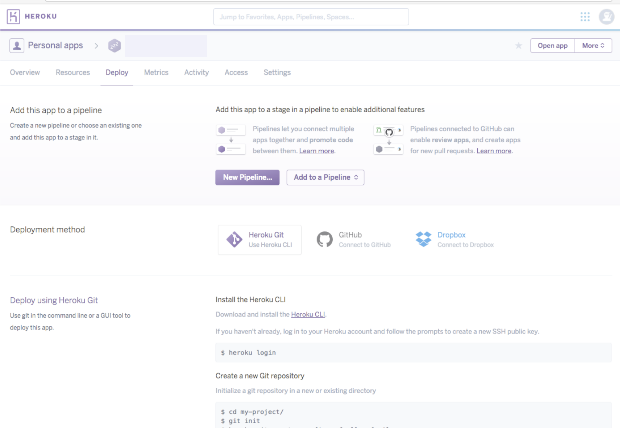Open the Access tab

click(236, 72)
